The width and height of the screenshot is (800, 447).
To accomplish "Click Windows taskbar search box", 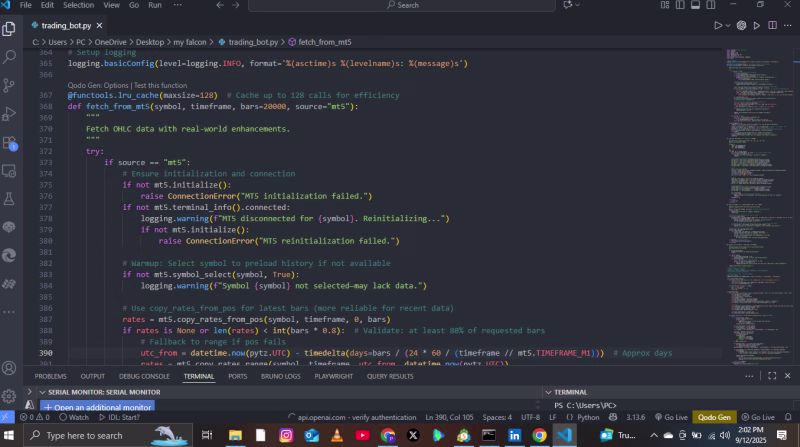I will (x=106, y=435).
